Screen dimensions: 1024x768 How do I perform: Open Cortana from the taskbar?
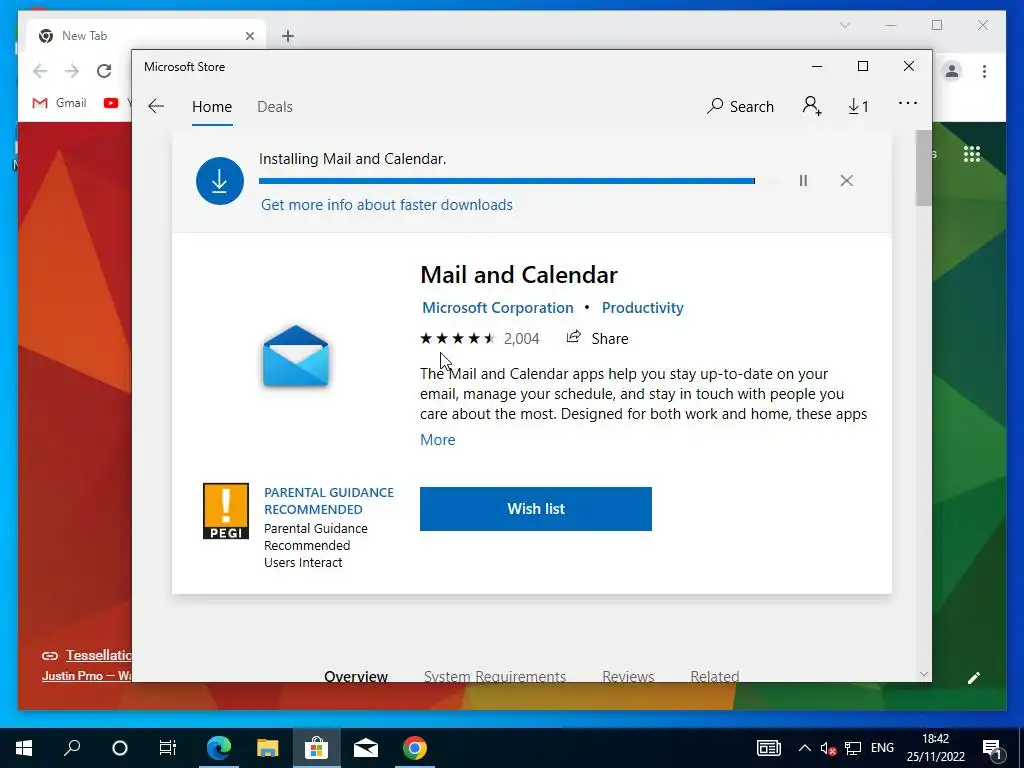pyautogui.click(x=120, y=748)
